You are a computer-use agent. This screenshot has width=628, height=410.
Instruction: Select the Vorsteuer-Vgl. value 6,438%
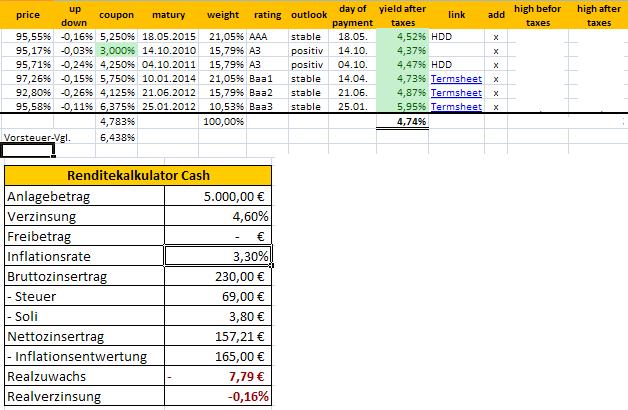116,136
